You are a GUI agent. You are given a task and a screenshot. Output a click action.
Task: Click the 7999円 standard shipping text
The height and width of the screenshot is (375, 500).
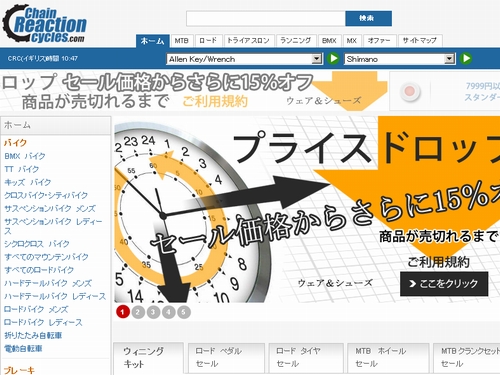[482, 91]
